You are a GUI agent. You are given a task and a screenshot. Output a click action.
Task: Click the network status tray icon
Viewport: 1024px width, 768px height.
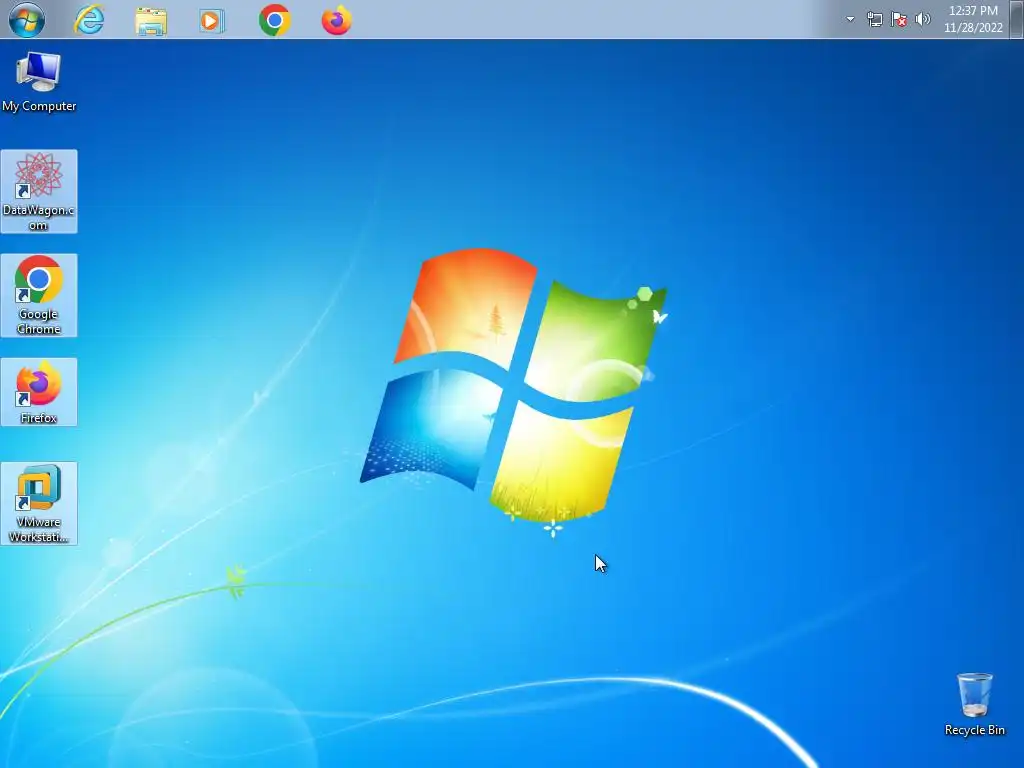[874, 19]
